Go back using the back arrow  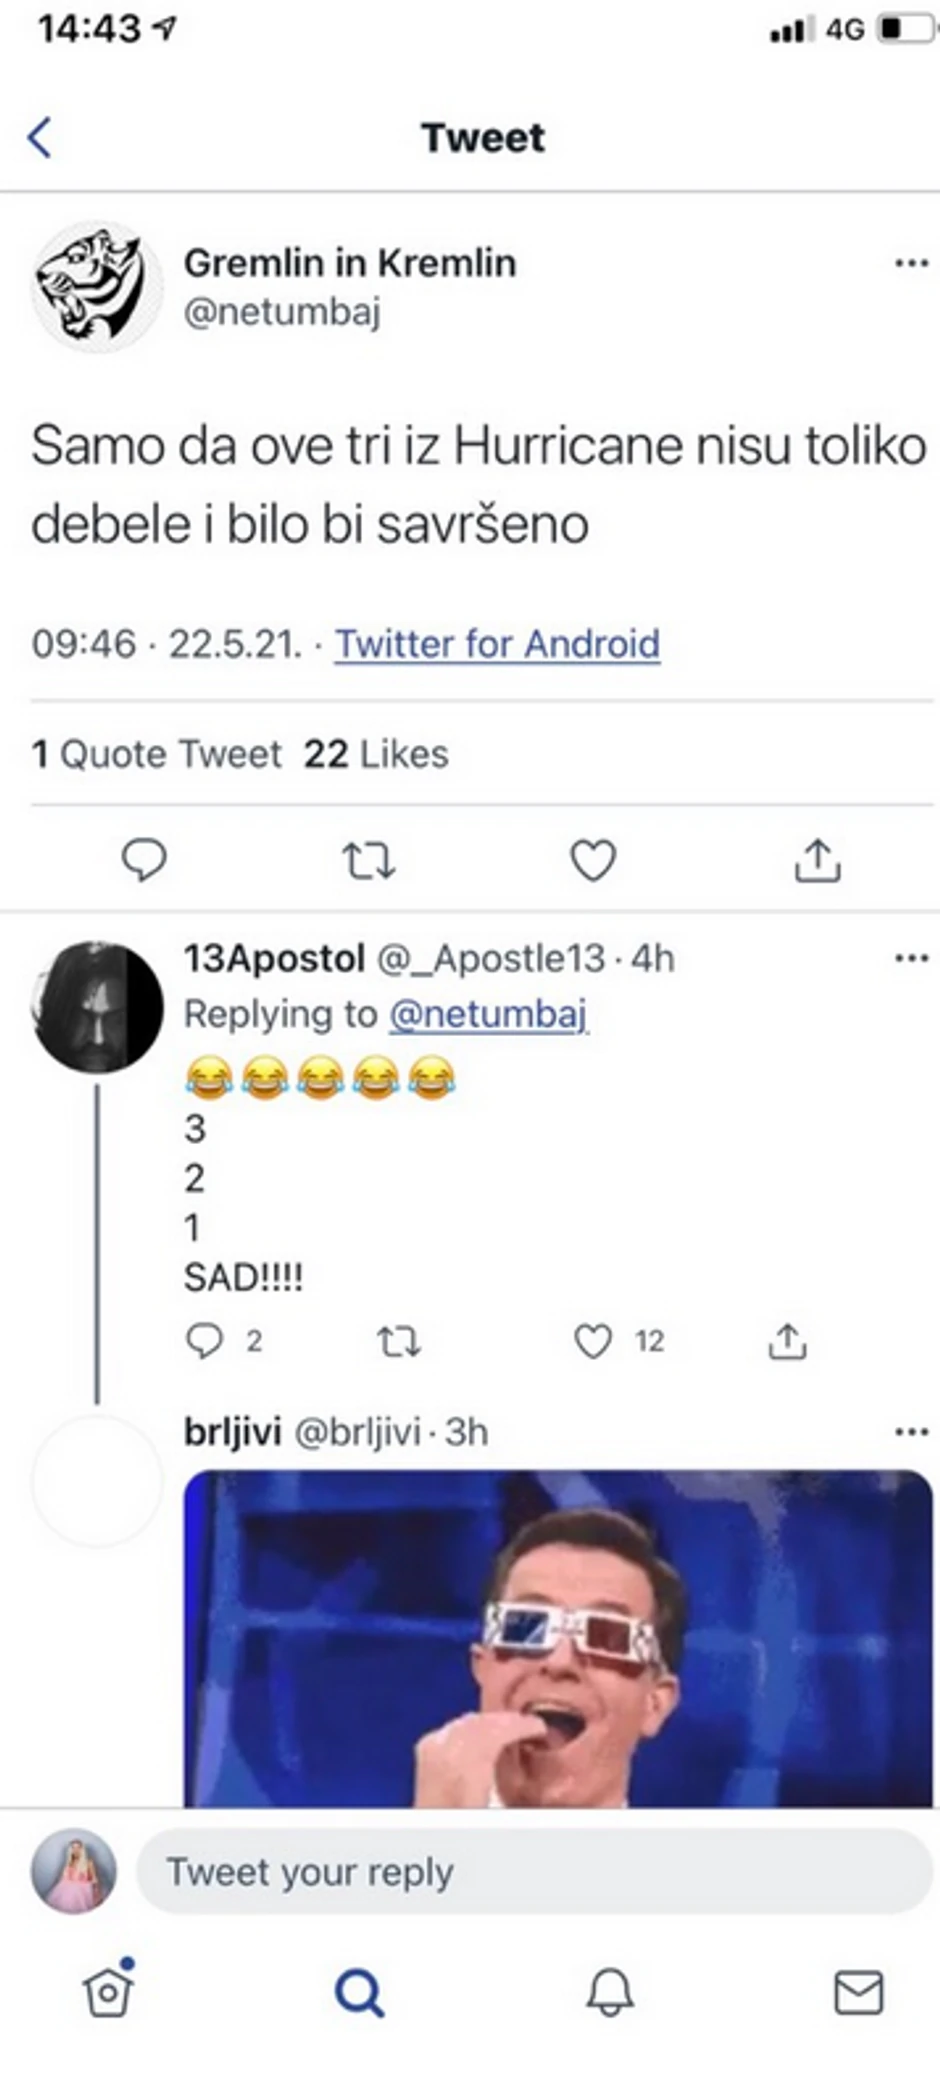coord(40,138)
